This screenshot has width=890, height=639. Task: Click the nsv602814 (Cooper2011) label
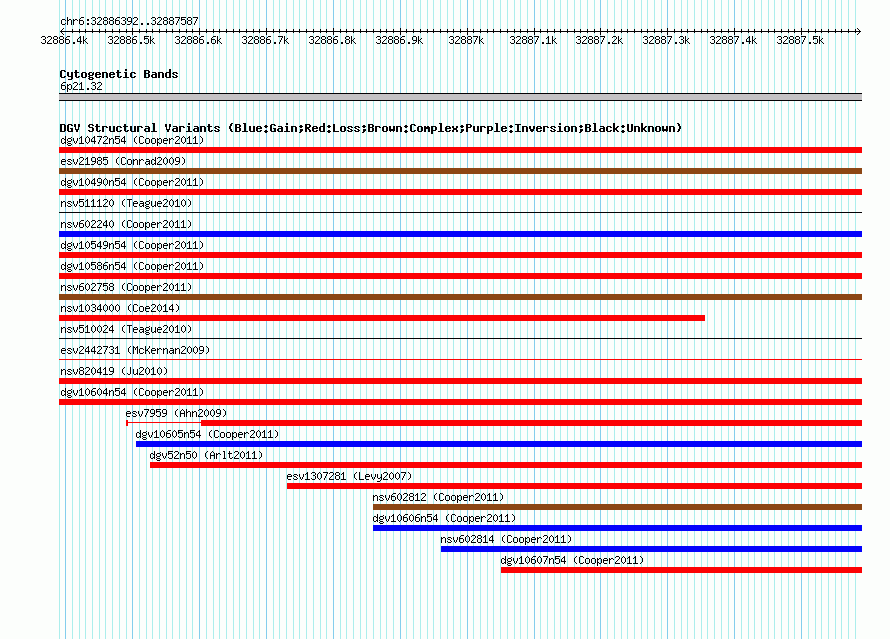[x=506, y=539]
